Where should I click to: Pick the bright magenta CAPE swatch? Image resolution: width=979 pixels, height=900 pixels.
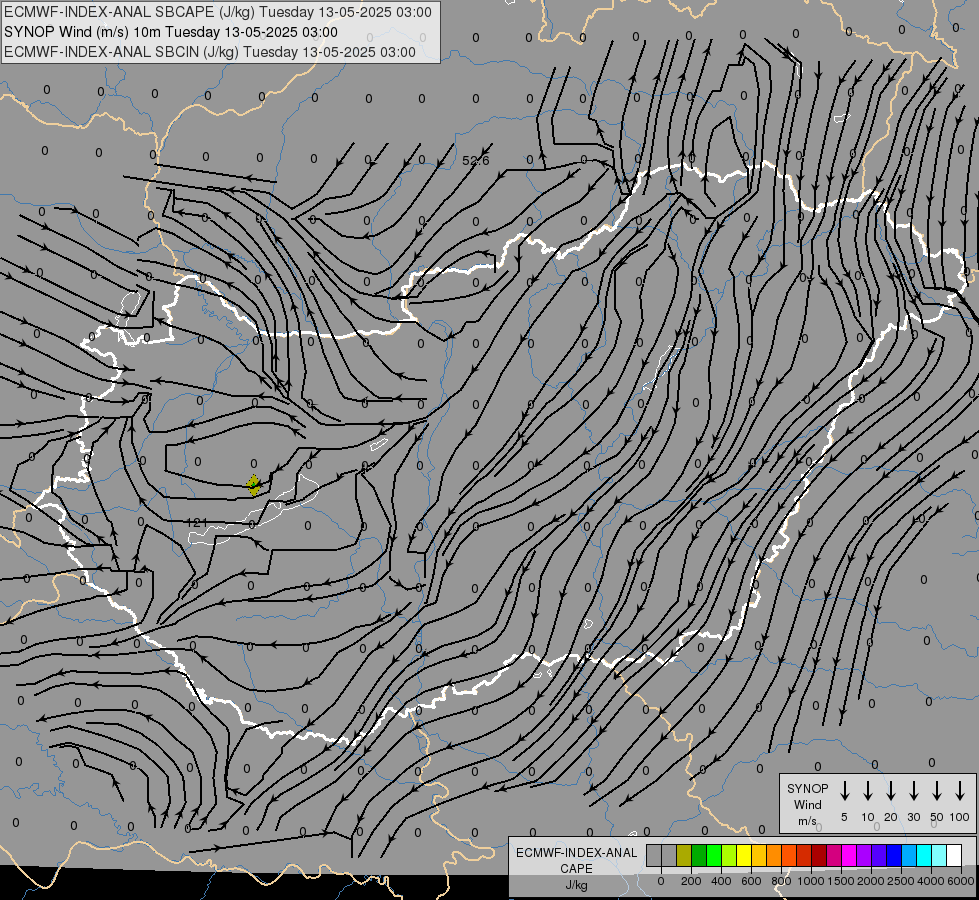pyautogui.click(x=850, y=855)
